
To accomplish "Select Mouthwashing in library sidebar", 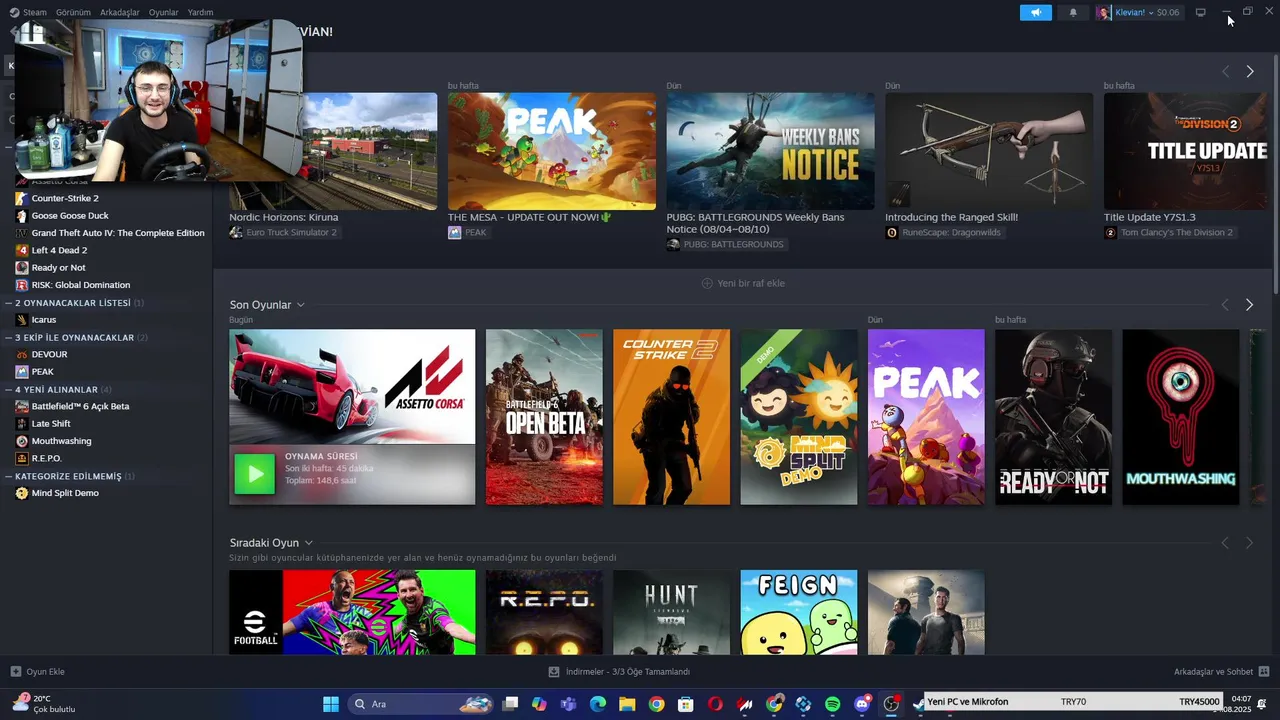I will 61,441.
